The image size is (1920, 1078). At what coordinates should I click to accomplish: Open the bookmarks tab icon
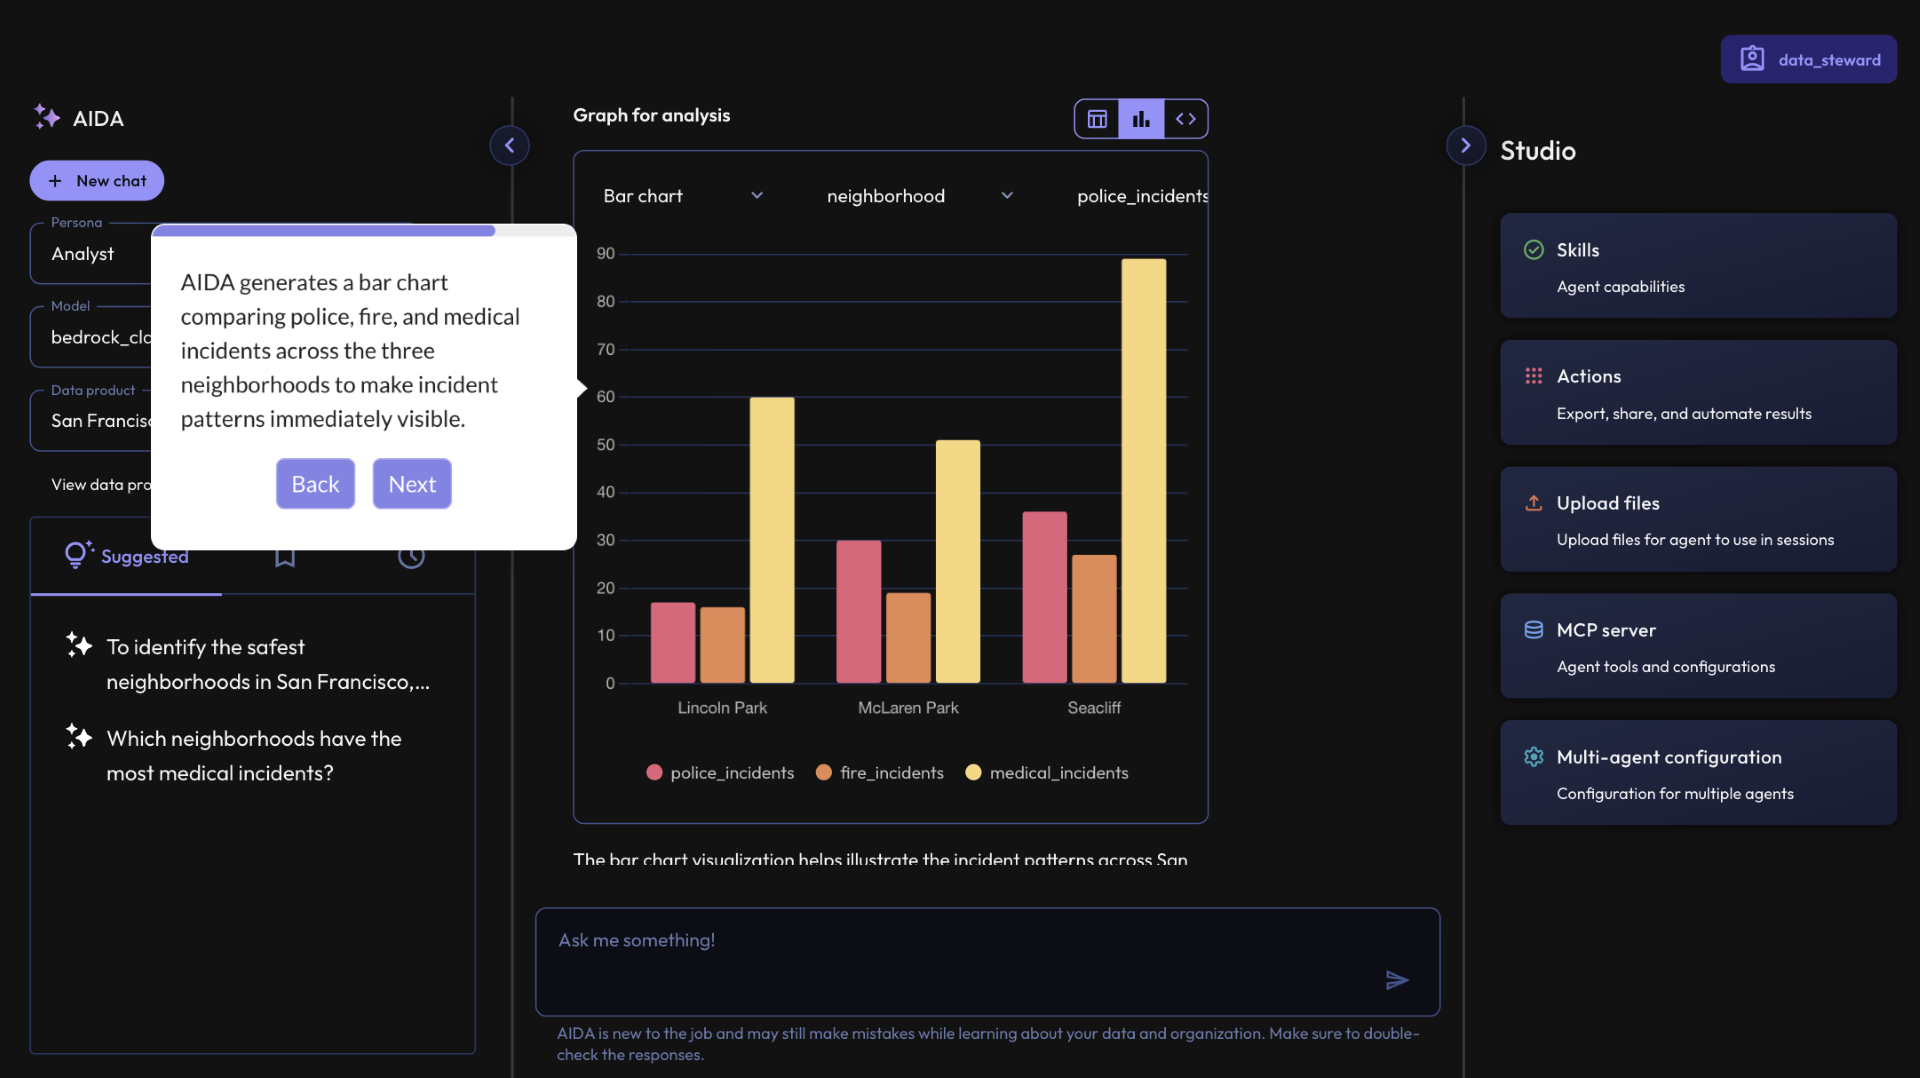click(285, 557)
